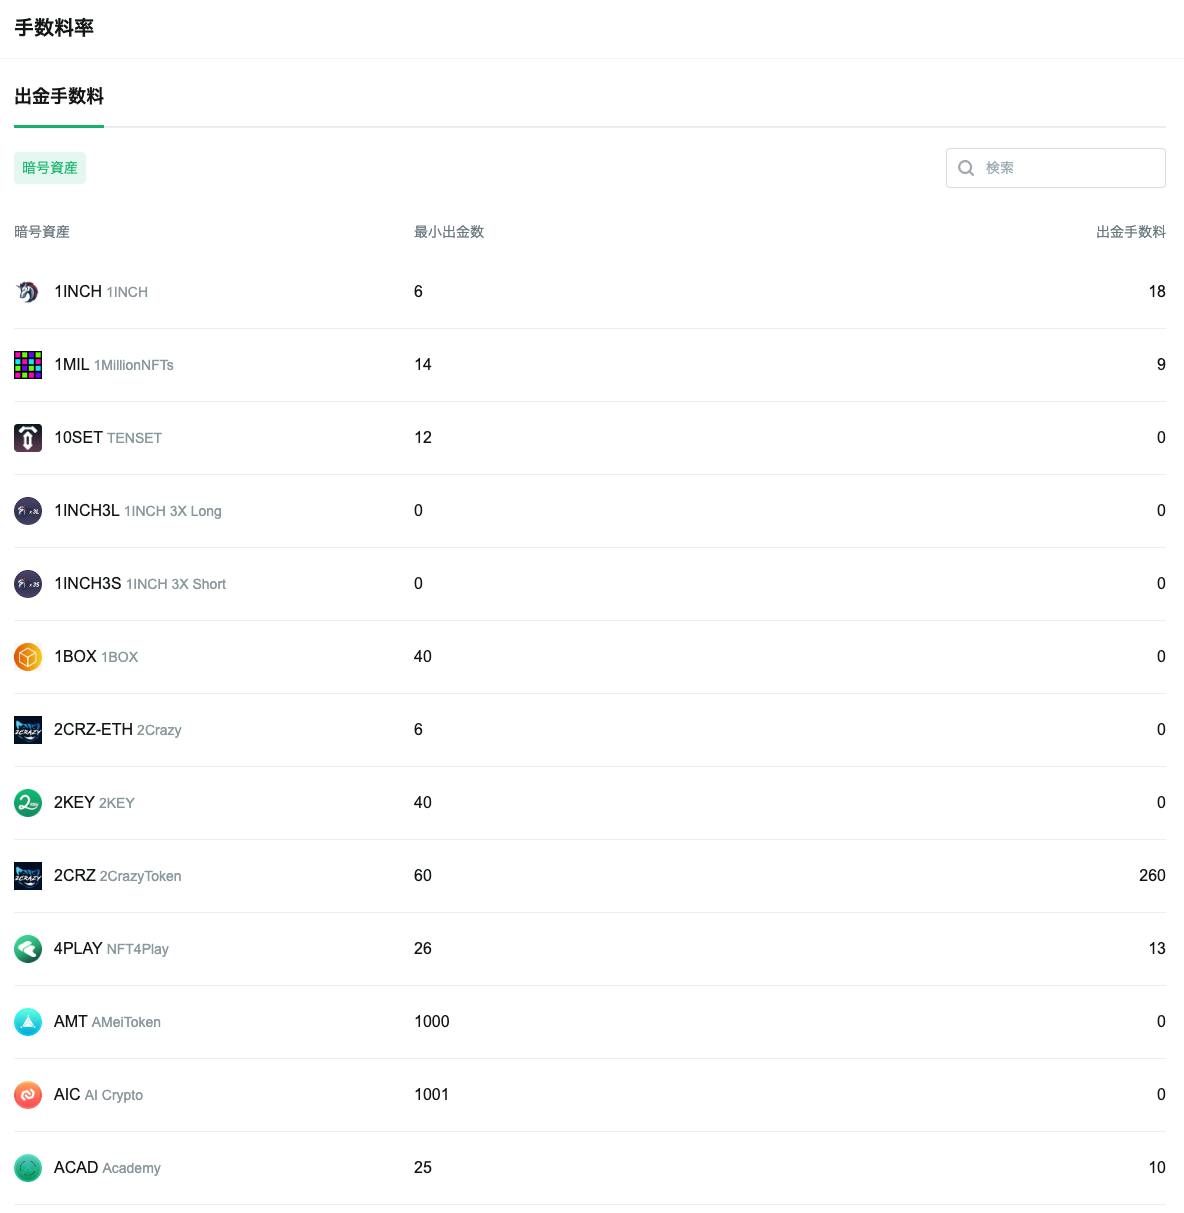Click the 4PLAY NFT4Play icon
1184x1213 pixels.
(x=28, y=949)
